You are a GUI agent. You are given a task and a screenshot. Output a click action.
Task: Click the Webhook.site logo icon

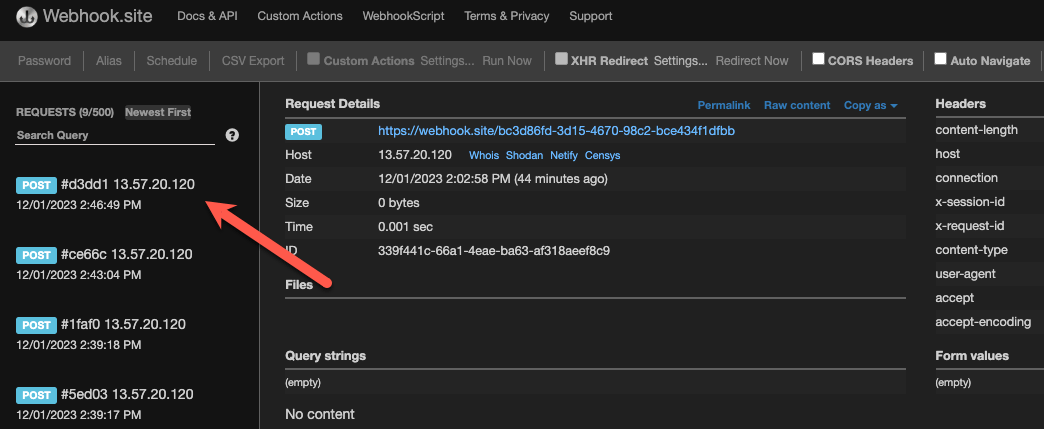[26, 17]
